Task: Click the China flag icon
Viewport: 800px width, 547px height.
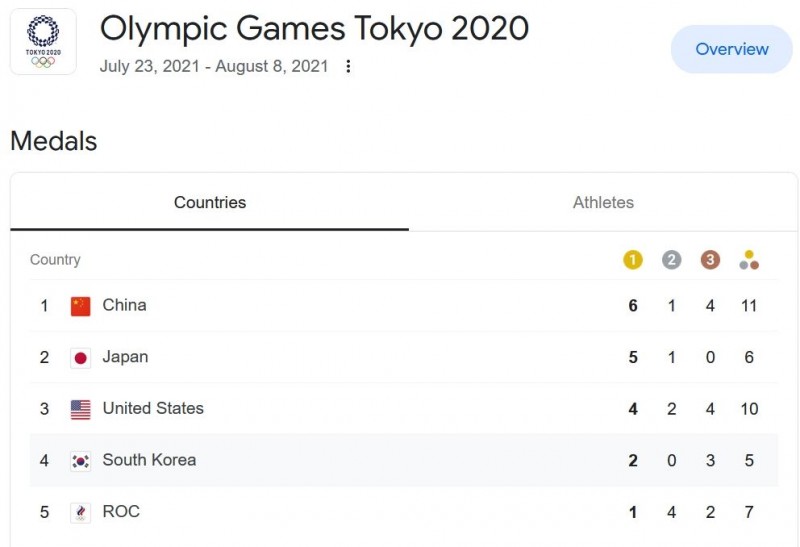Action: 81,306
